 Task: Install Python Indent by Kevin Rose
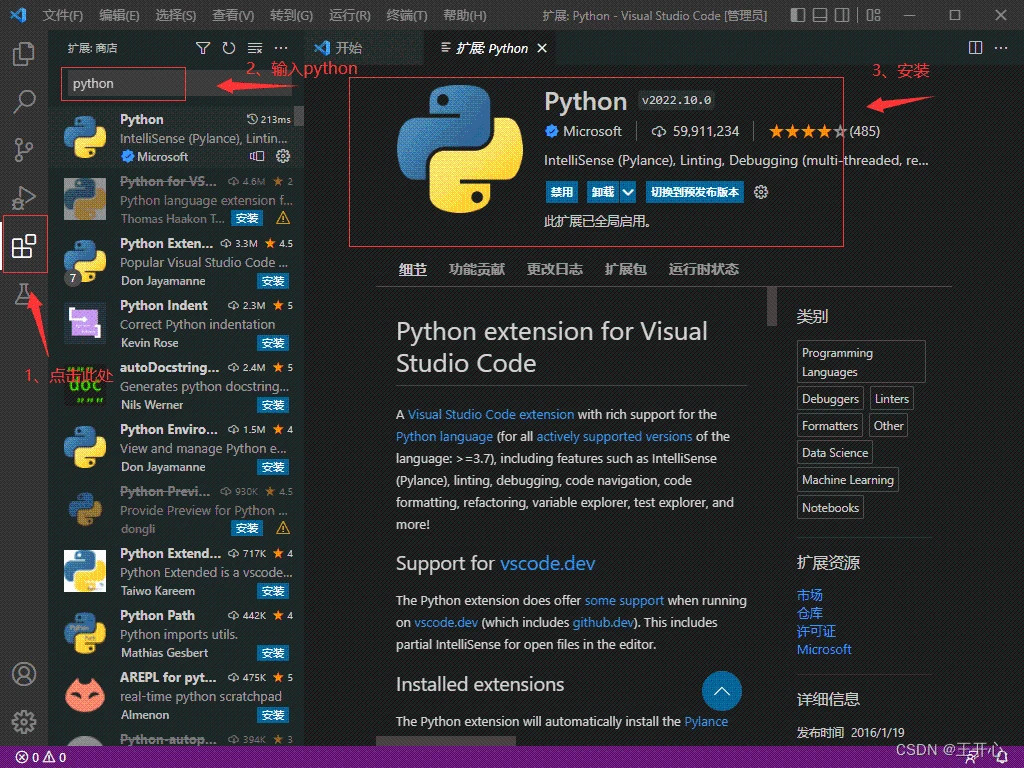[272, 343]
